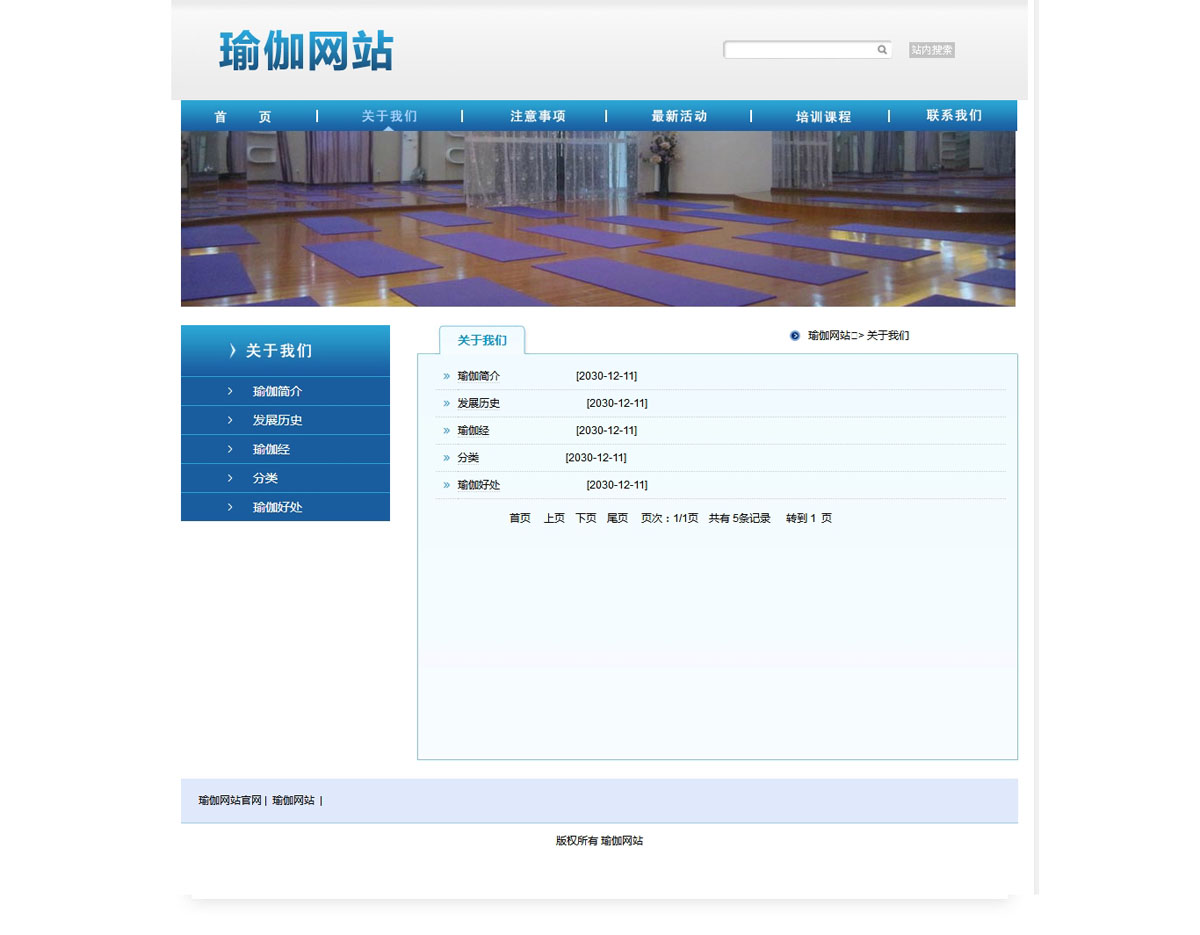The height and width of the screenshot is (935, 1200).
Task: Click double-arrow bullet beside list item 瑜伽经
Action: (x=447, y=430)
